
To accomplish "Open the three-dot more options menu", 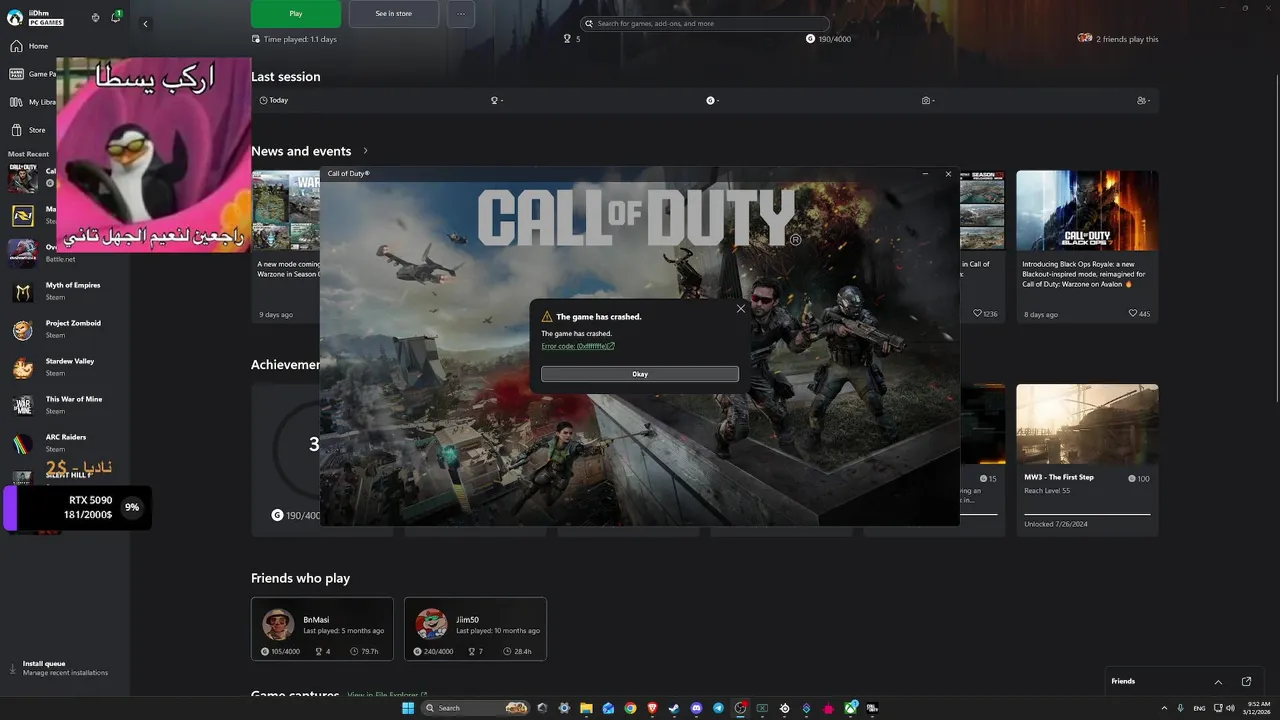I will [x=460, y=14].
